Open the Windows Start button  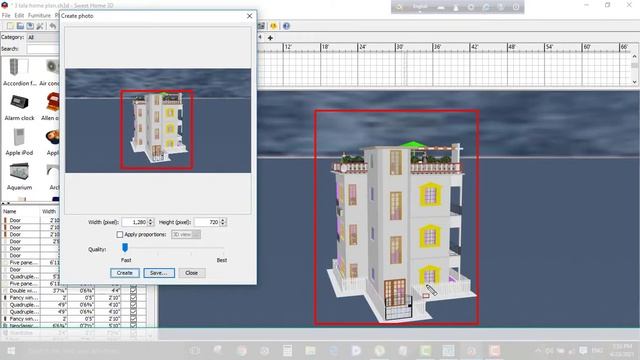click(x=11, y=351)
